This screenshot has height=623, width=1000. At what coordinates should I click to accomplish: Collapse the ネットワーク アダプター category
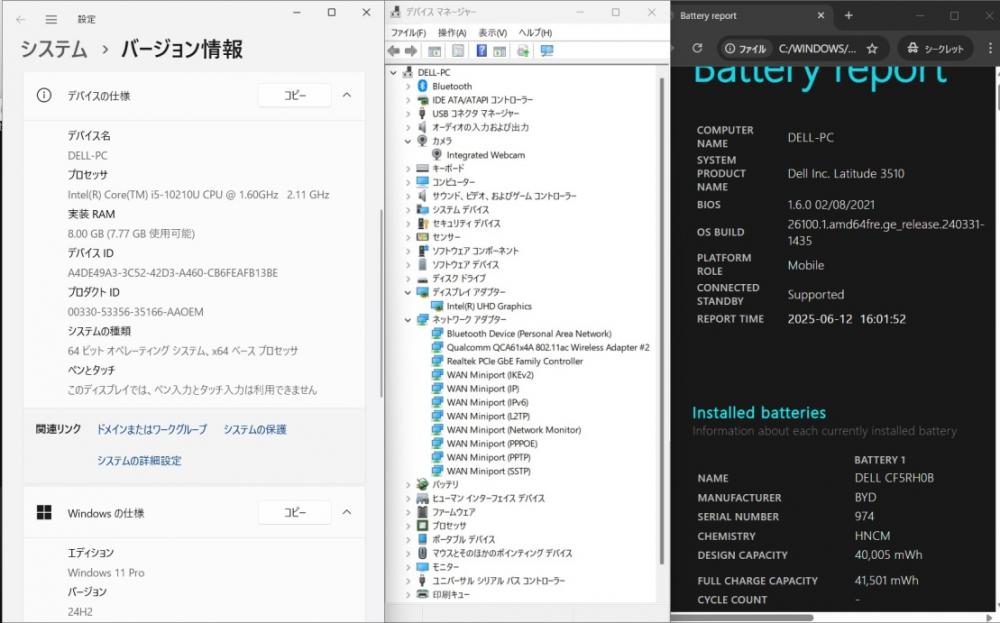(408, 319)
